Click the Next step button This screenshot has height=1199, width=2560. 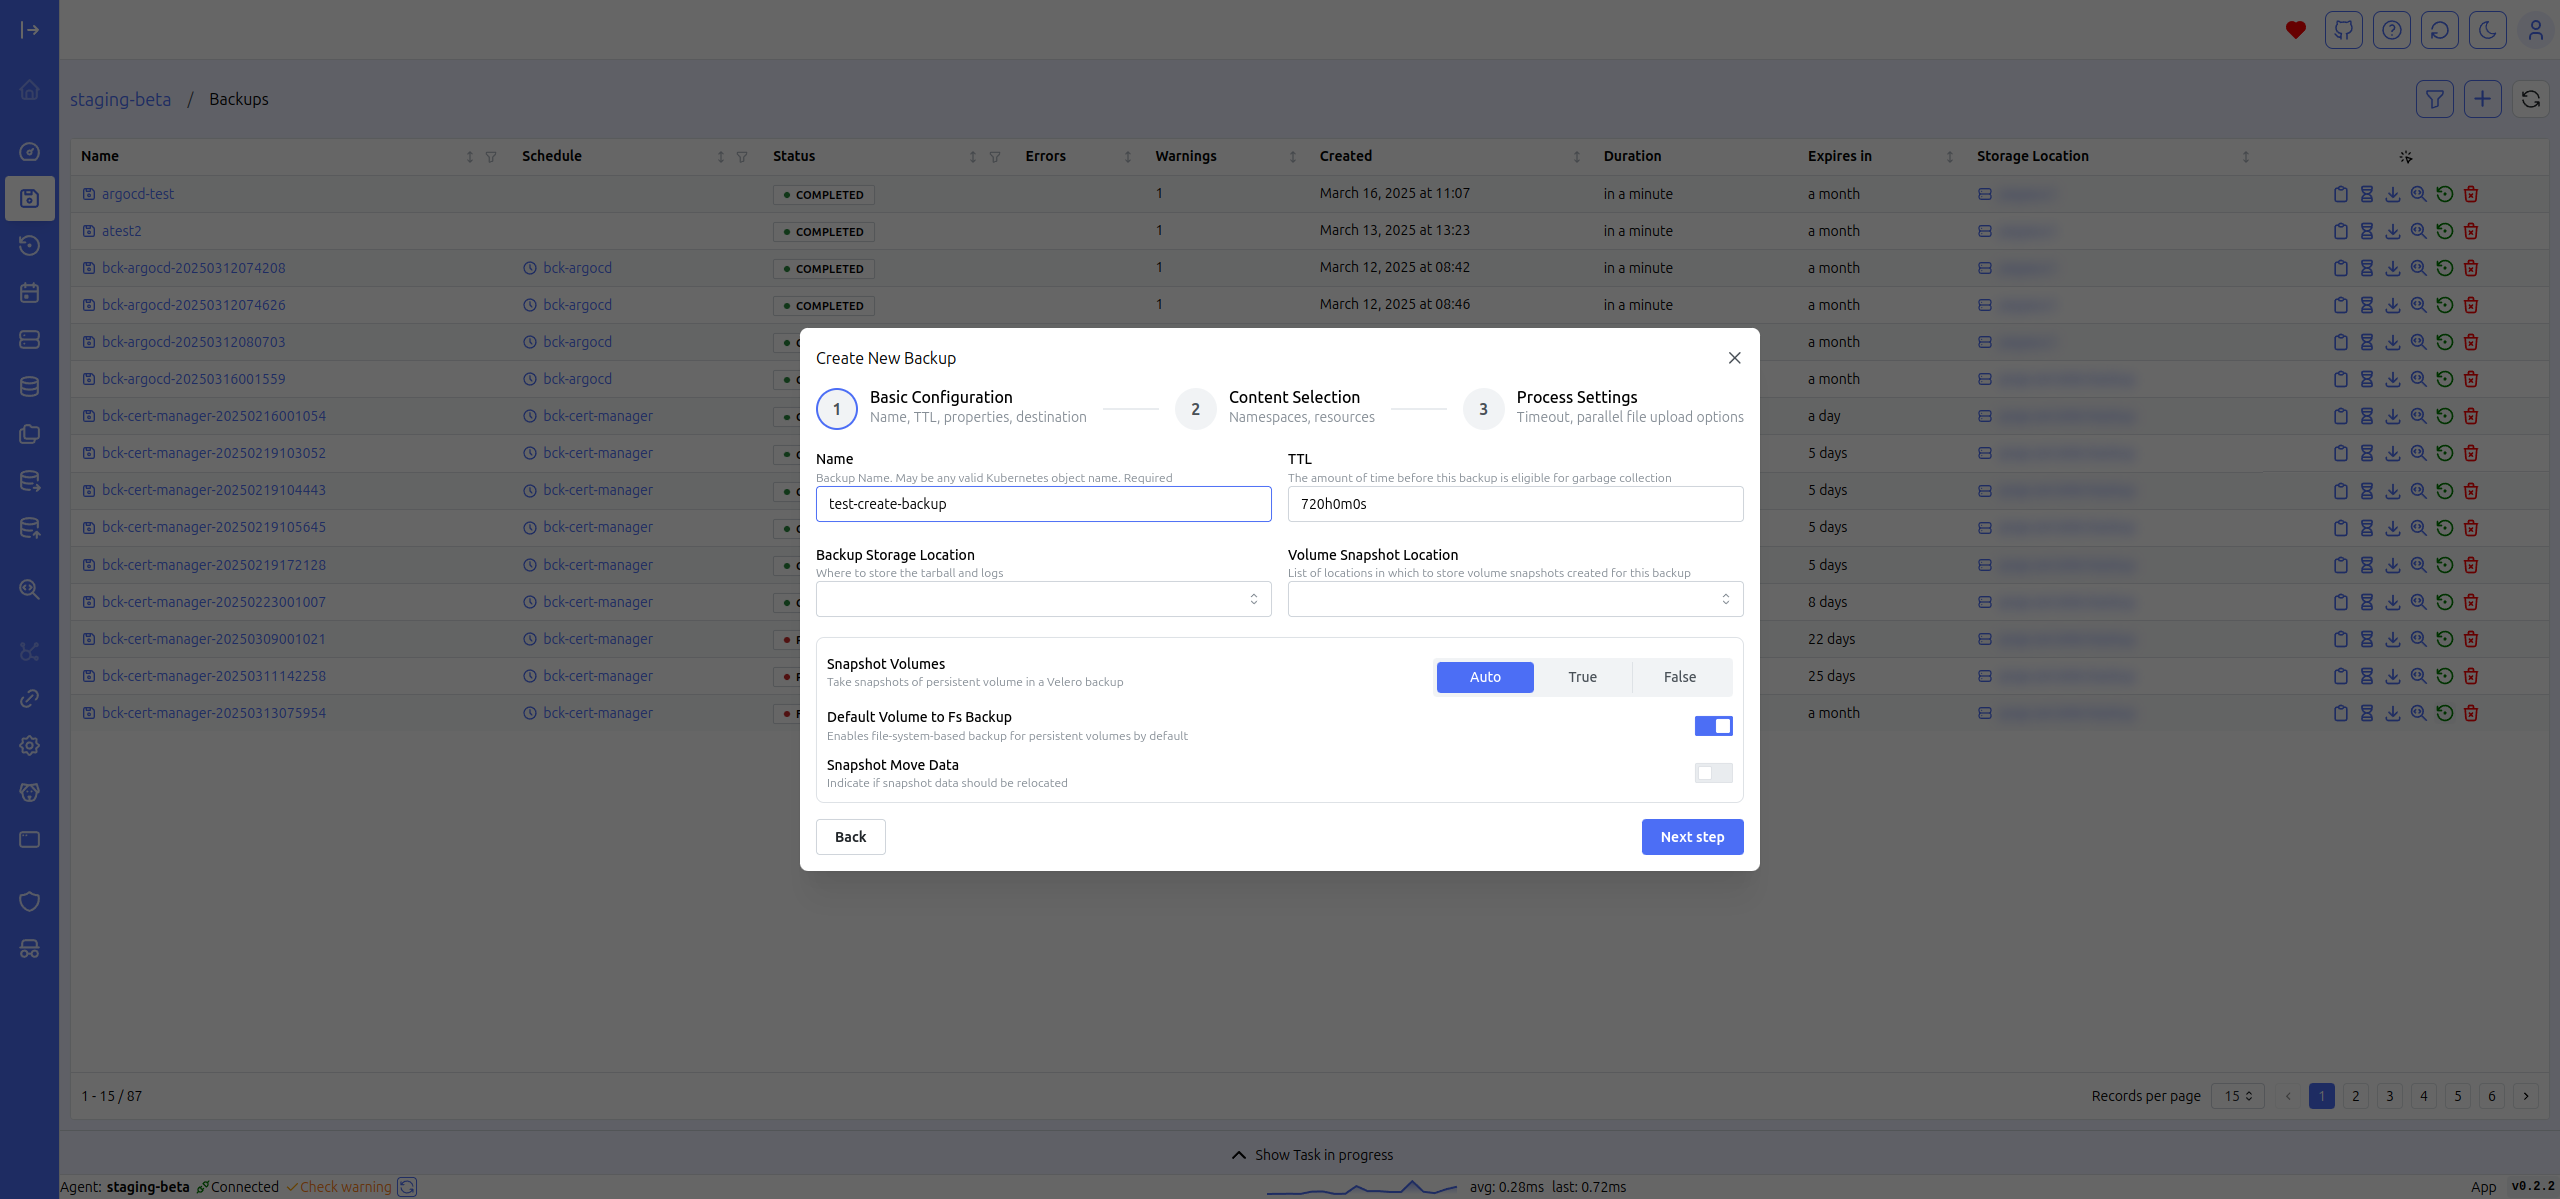coord(1692,837)
